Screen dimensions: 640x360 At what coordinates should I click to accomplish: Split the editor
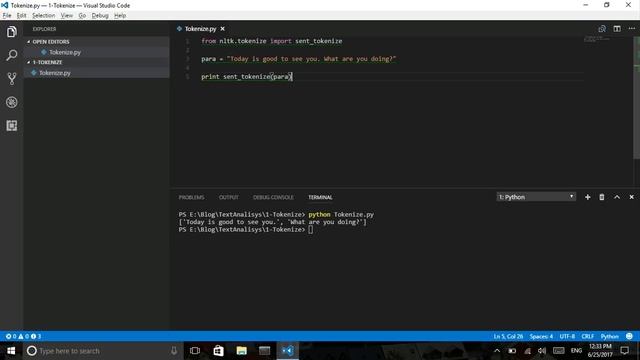tap(617, 29)
